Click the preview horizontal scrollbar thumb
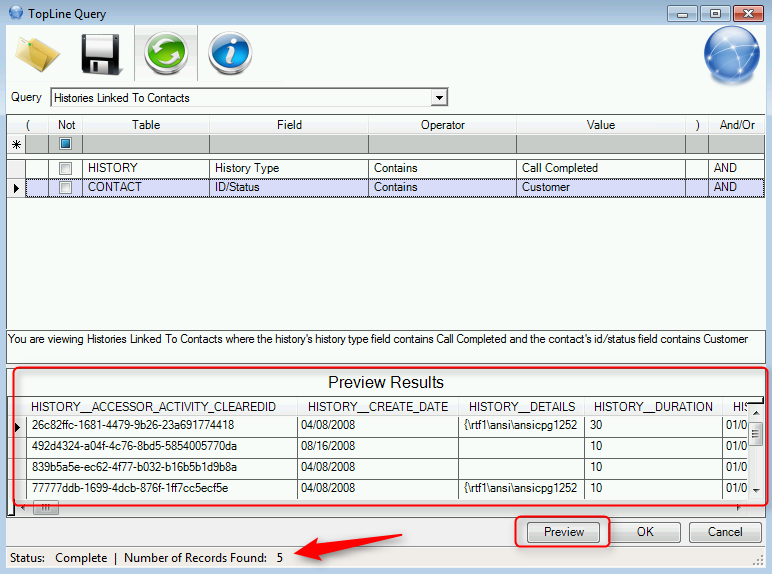This screenshot has height=574, width=772. [x=45, y=507]
